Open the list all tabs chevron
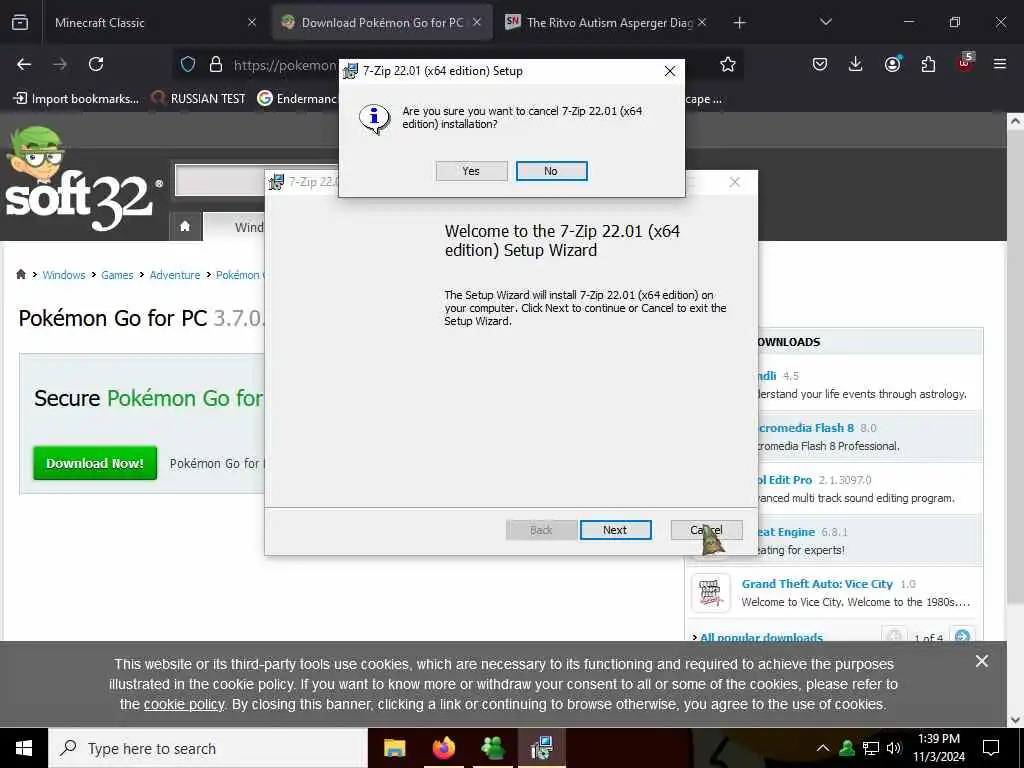The height and width of the screenshot is (768, 1024). click(x=825, y=22)
